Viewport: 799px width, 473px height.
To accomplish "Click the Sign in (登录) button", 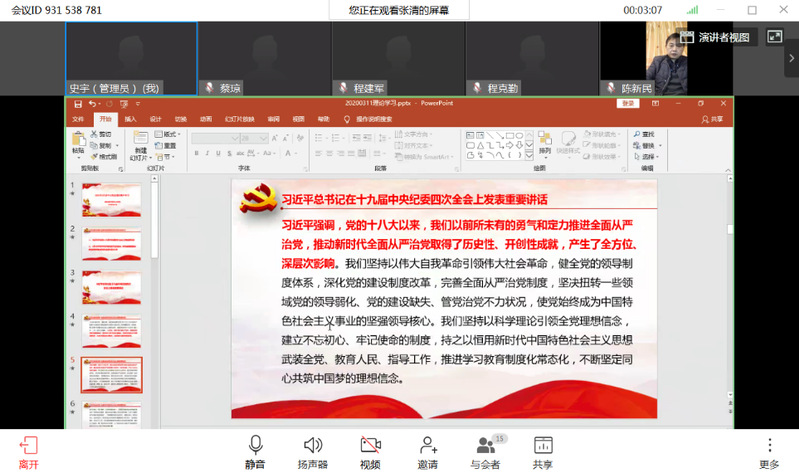I will pyautogui.click(x=628, y=103).
